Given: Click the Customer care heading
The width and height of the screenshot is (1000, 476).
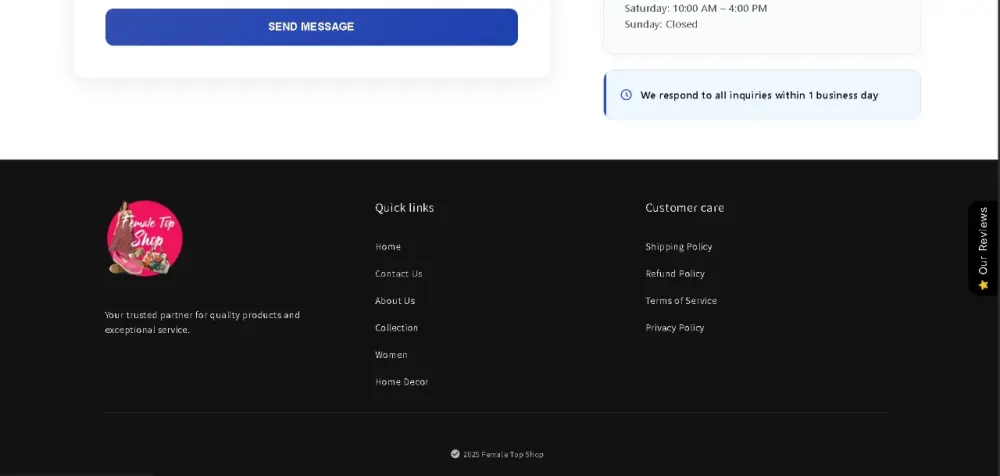Looking at the screenshot, I should (x=685, y=207).
